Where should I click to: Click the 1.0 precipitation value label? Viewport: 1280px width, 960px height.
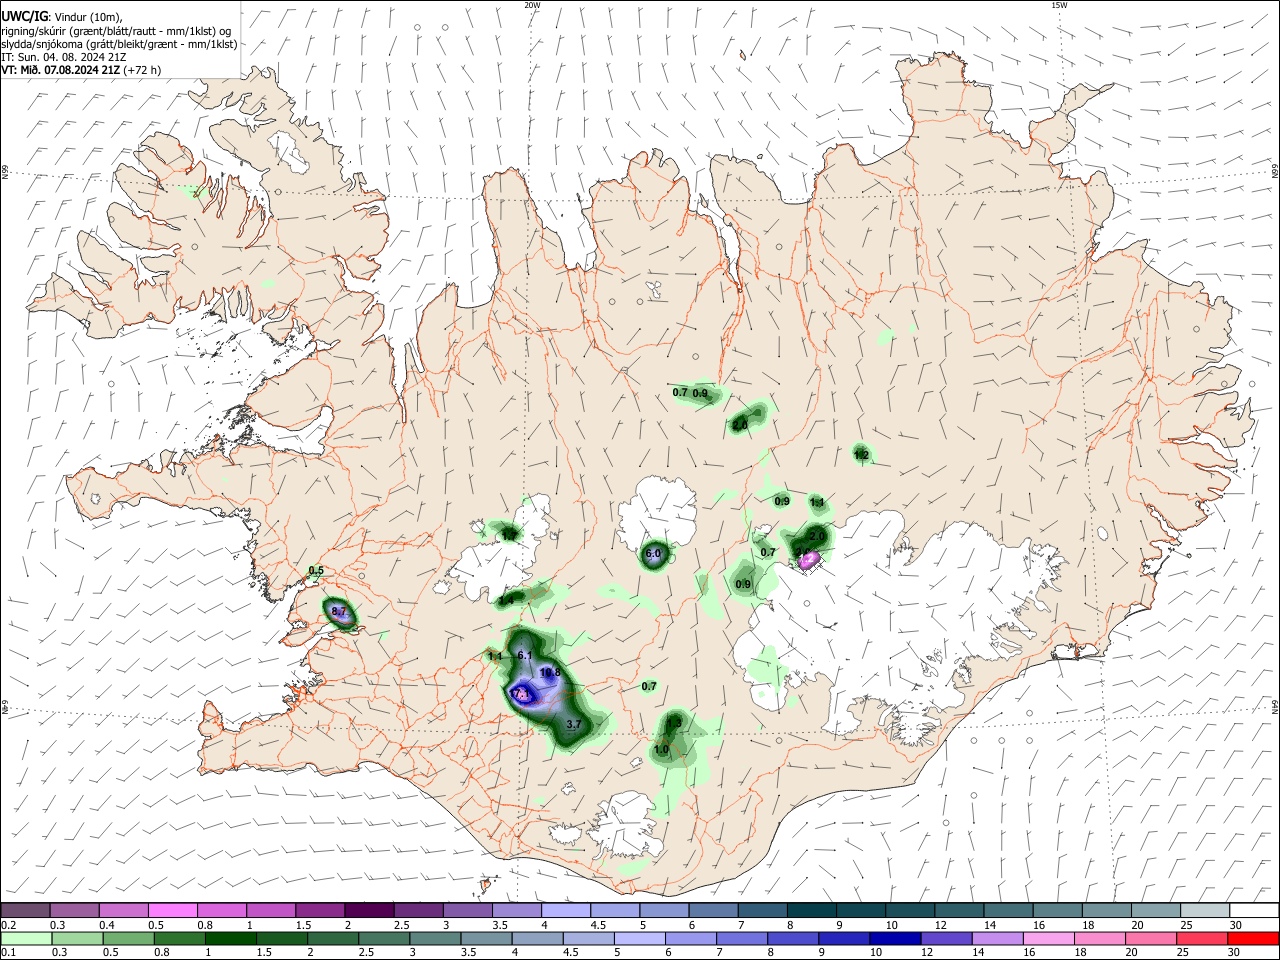pos(661,749)
